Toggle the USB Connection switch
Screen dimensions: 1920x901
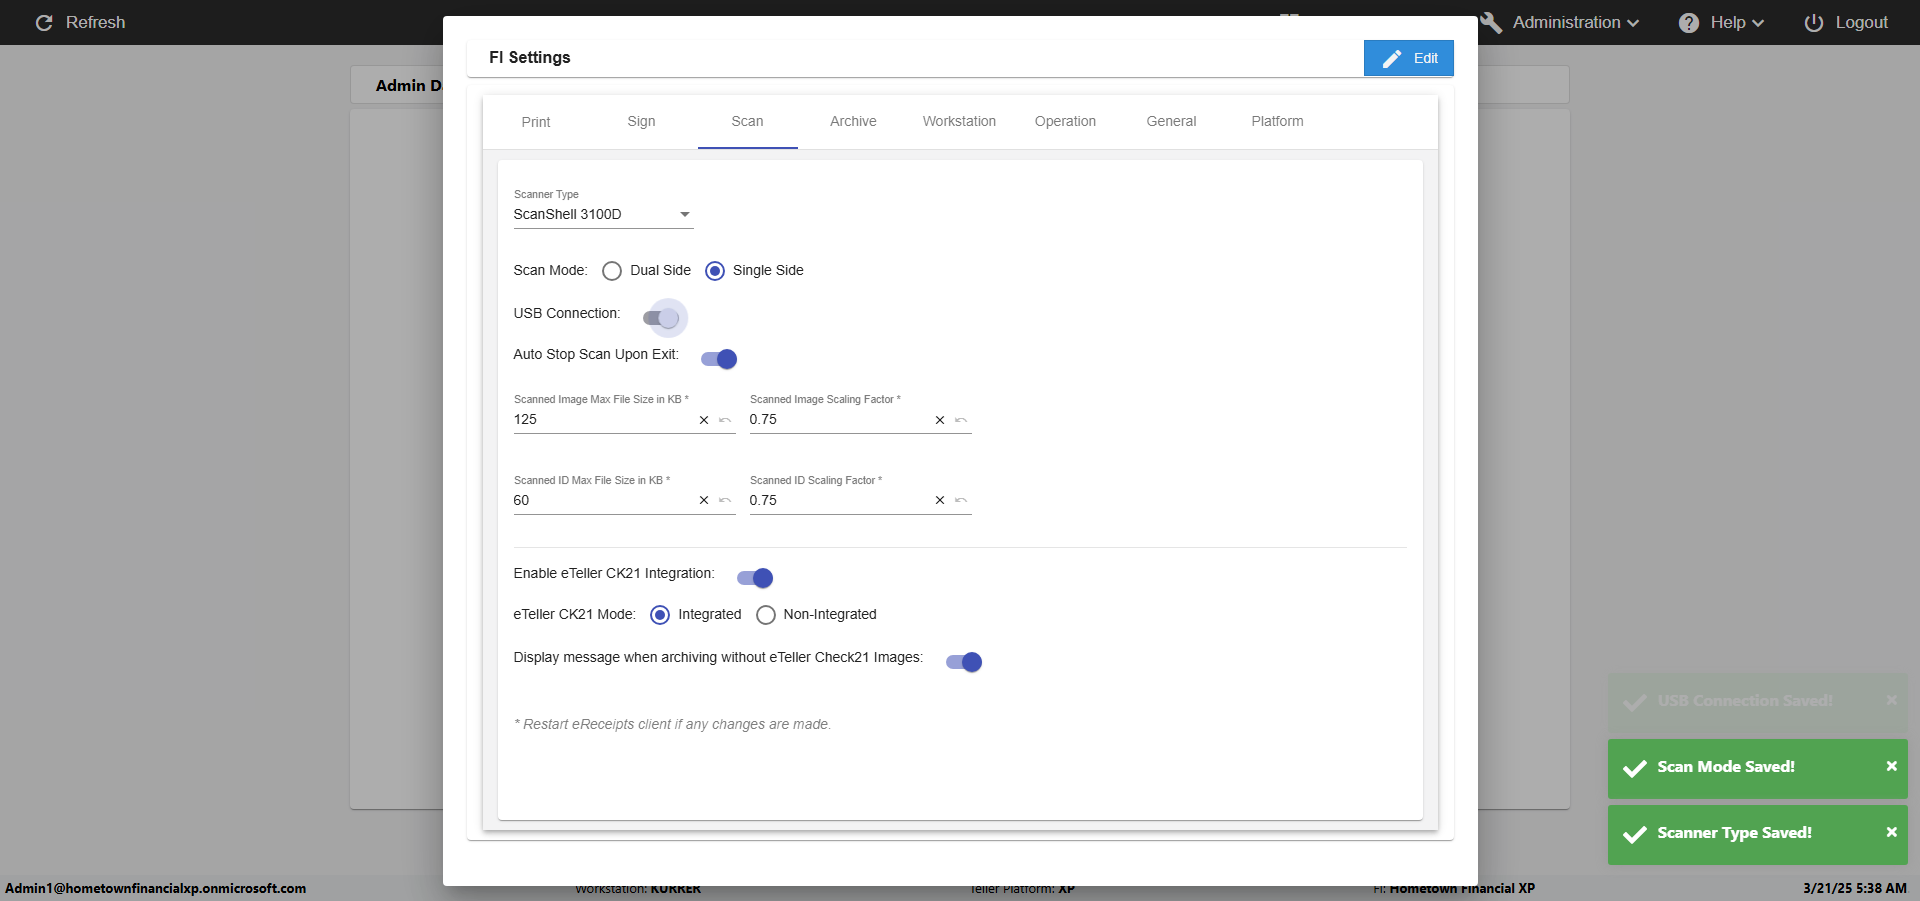(x=662, y=318)
